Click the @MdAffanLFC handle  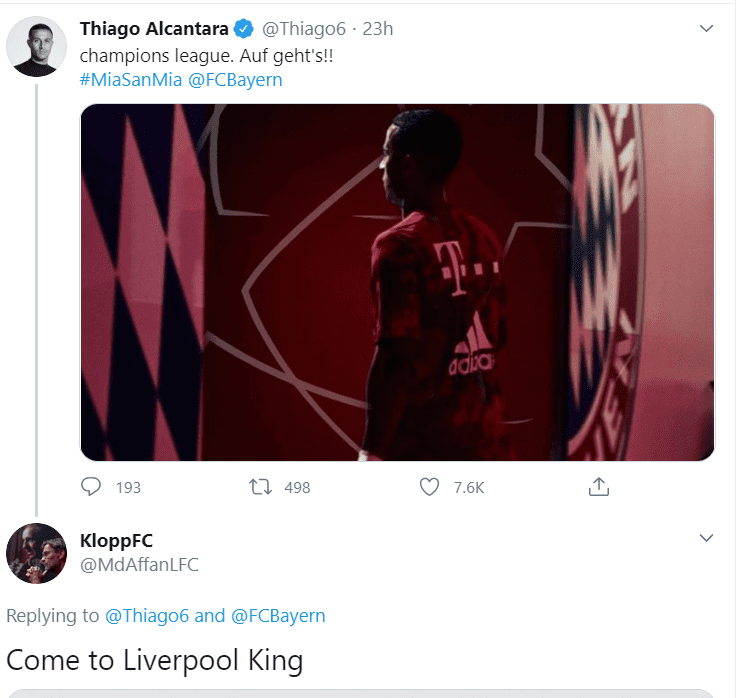(139, 565)
